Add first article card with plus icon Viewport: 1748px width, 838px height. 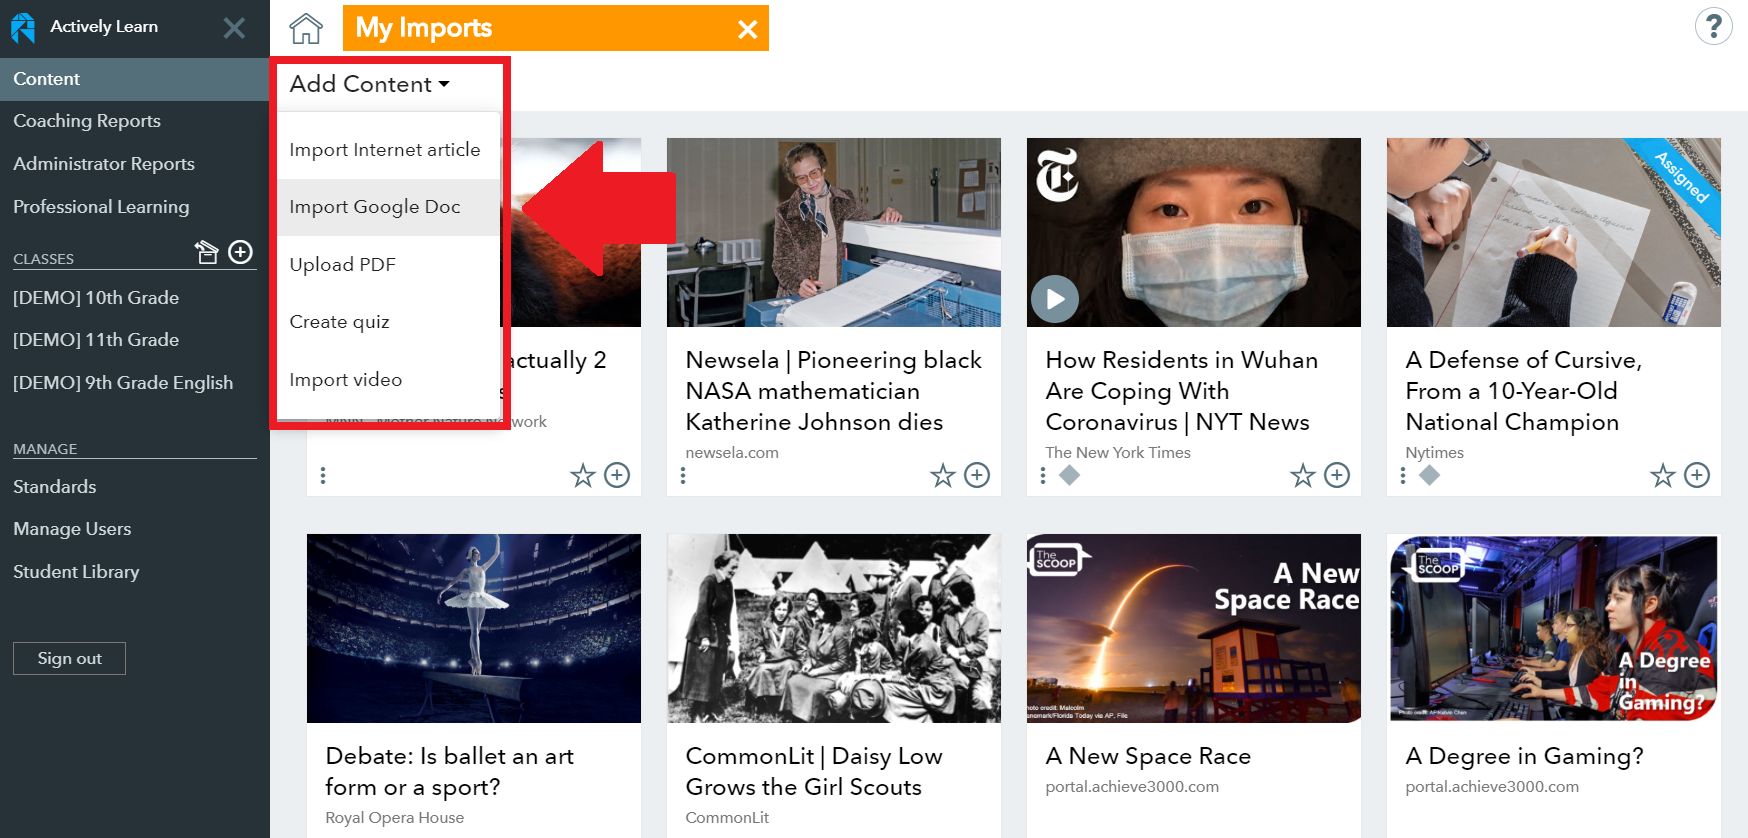617,475
